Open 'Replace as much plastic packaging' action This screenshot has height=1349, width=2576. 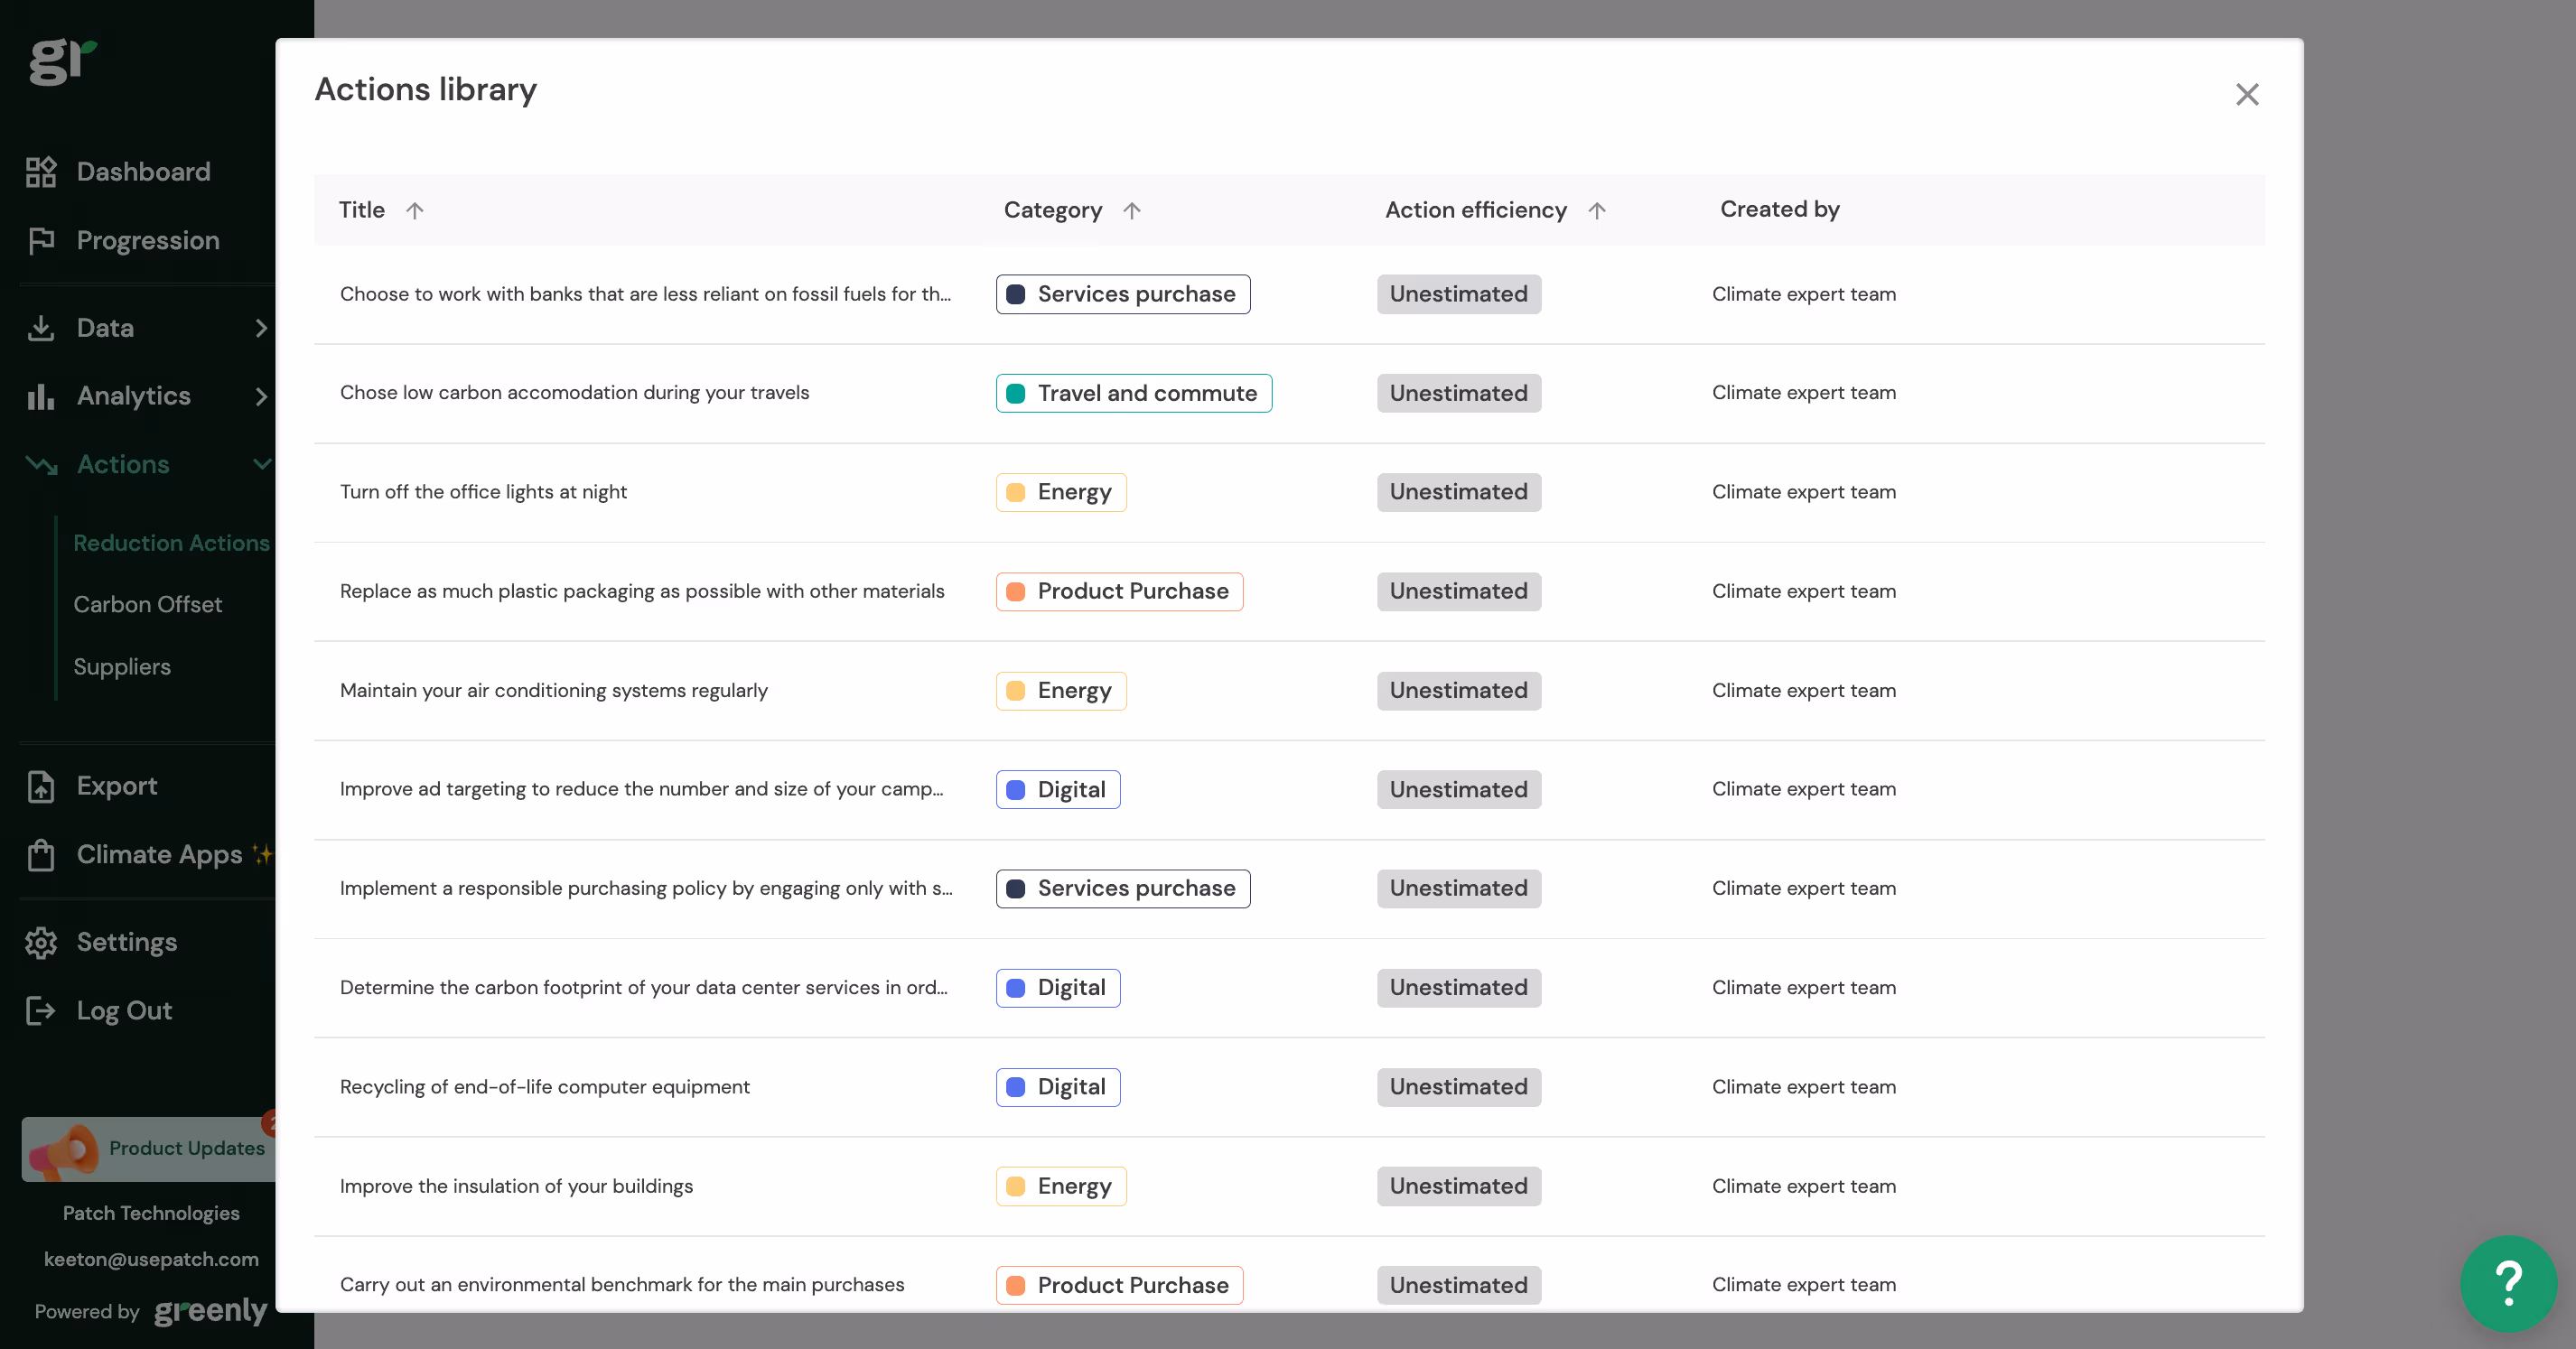[x=1289, y=591]
